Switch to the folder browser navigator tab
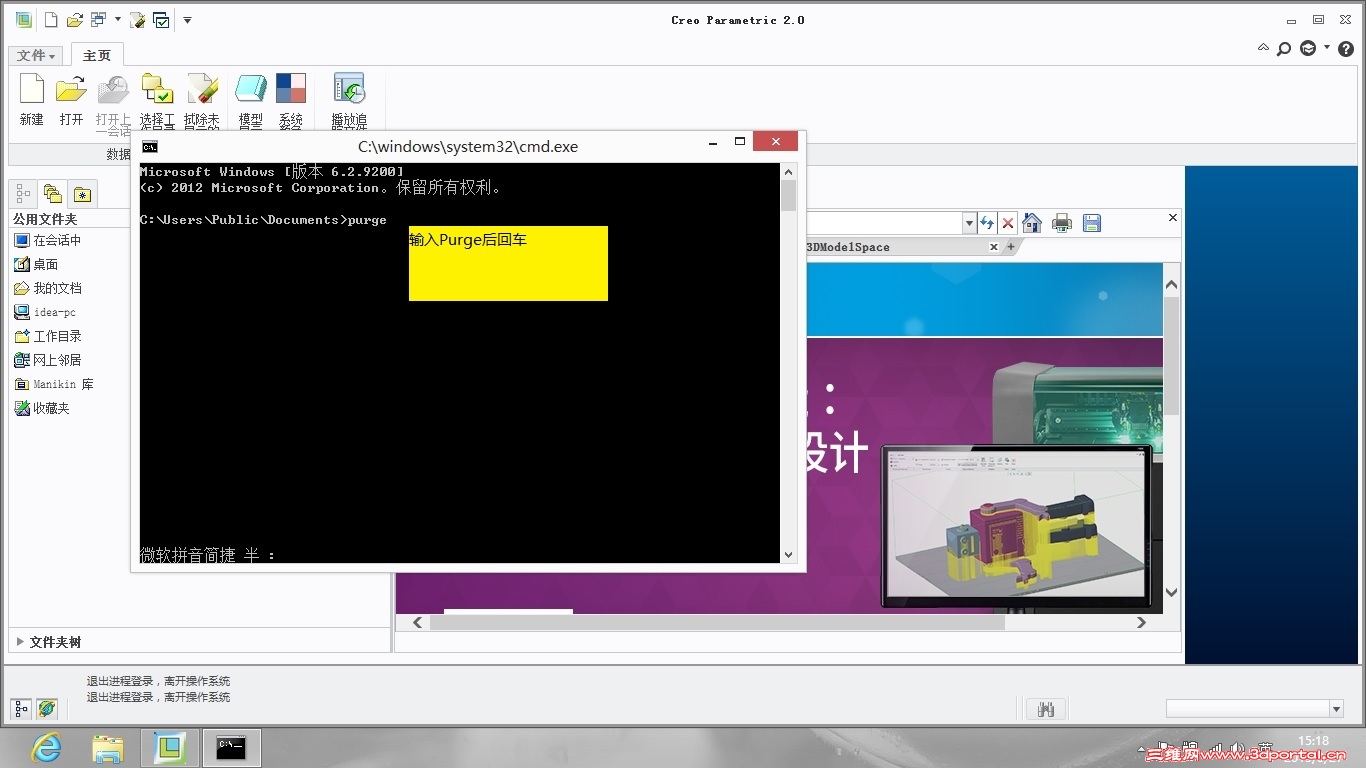This screenshot has height=768, width=1366. [x=52, y=194]
